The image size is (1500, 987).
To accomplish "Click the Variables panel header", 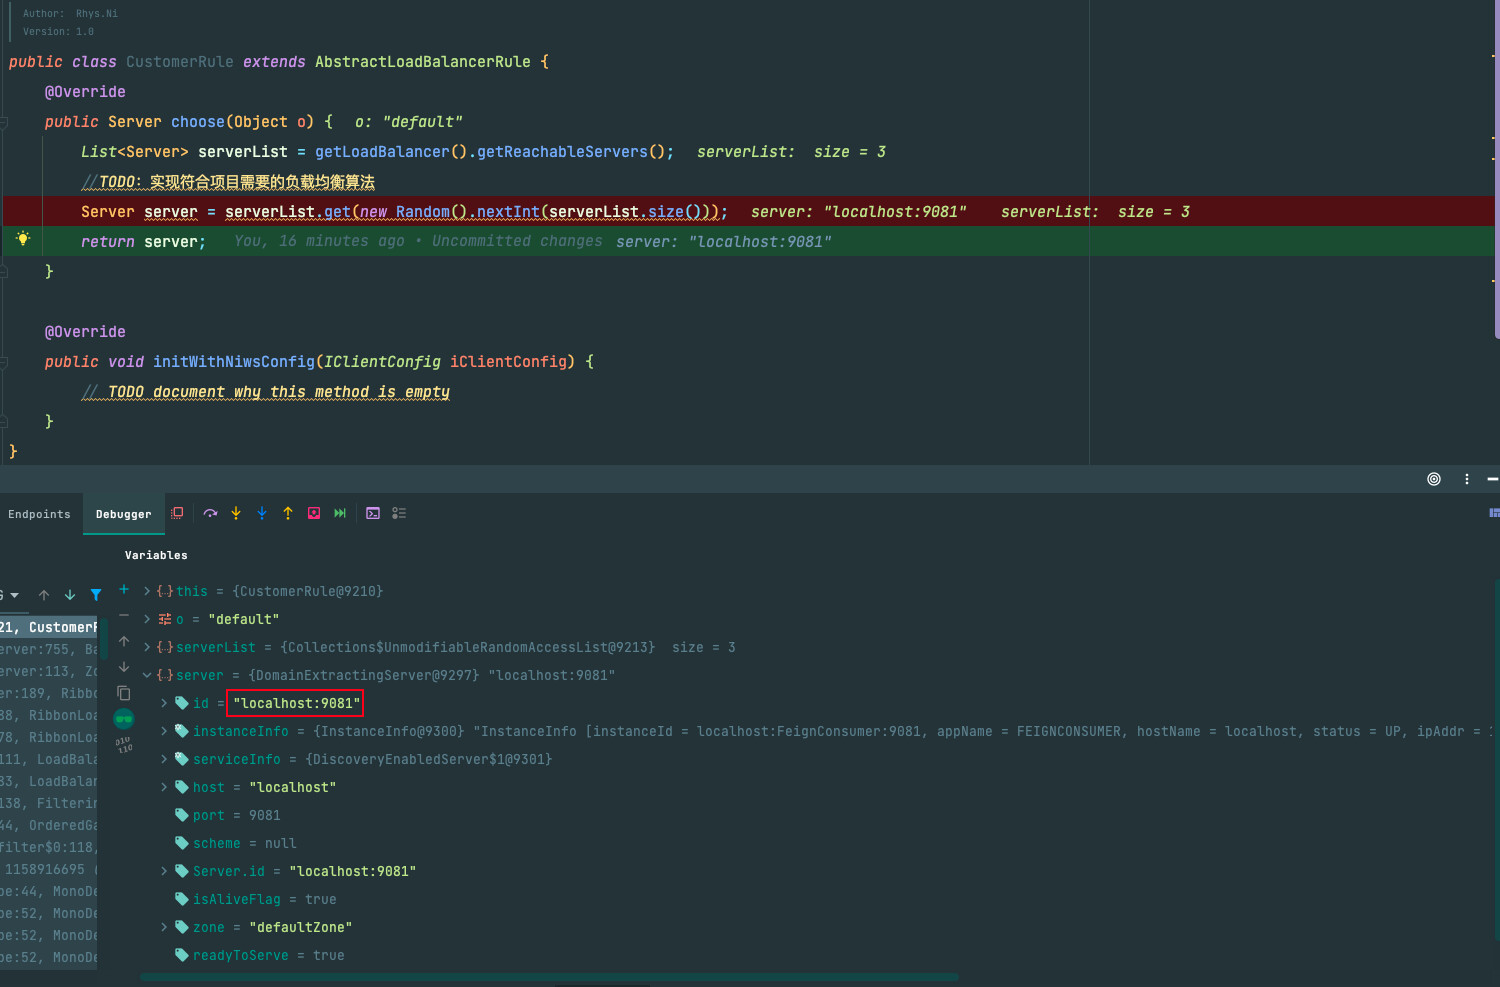I will (156, 555).
